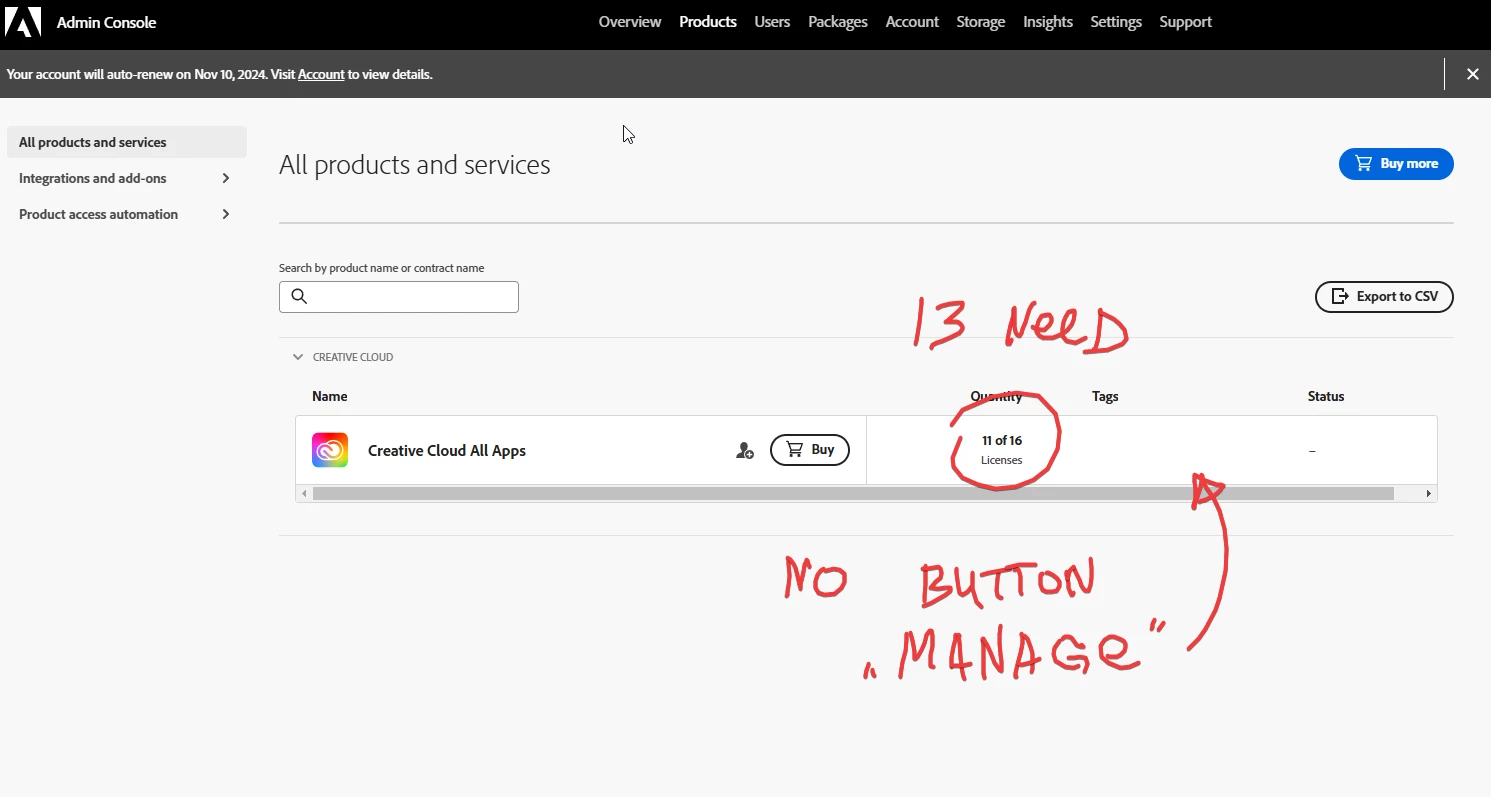The image size is (1491, 797).
Task: Open the Overview tab
Action: point(630,22)
